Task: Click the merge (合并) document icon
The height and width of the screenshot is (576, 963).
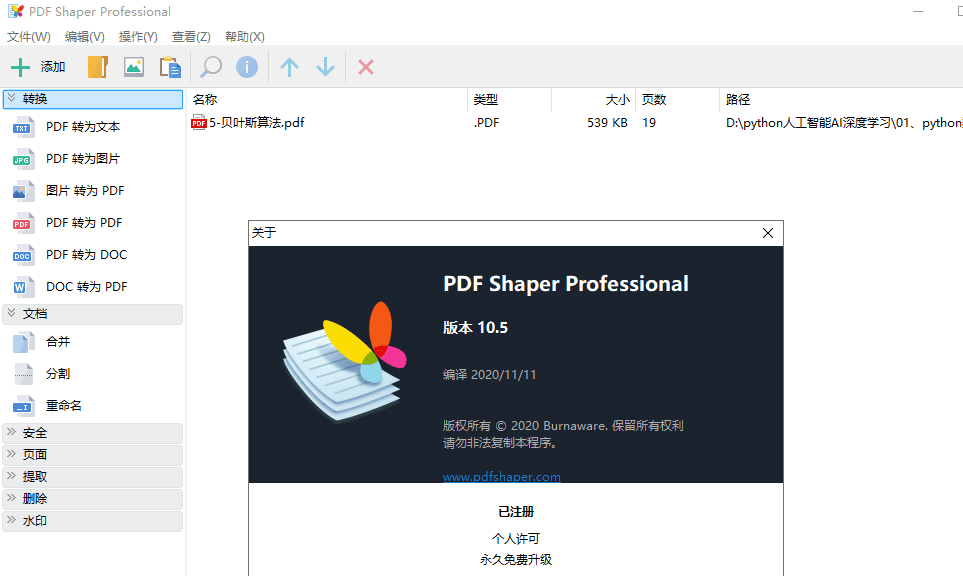Action: coord(23,342)
